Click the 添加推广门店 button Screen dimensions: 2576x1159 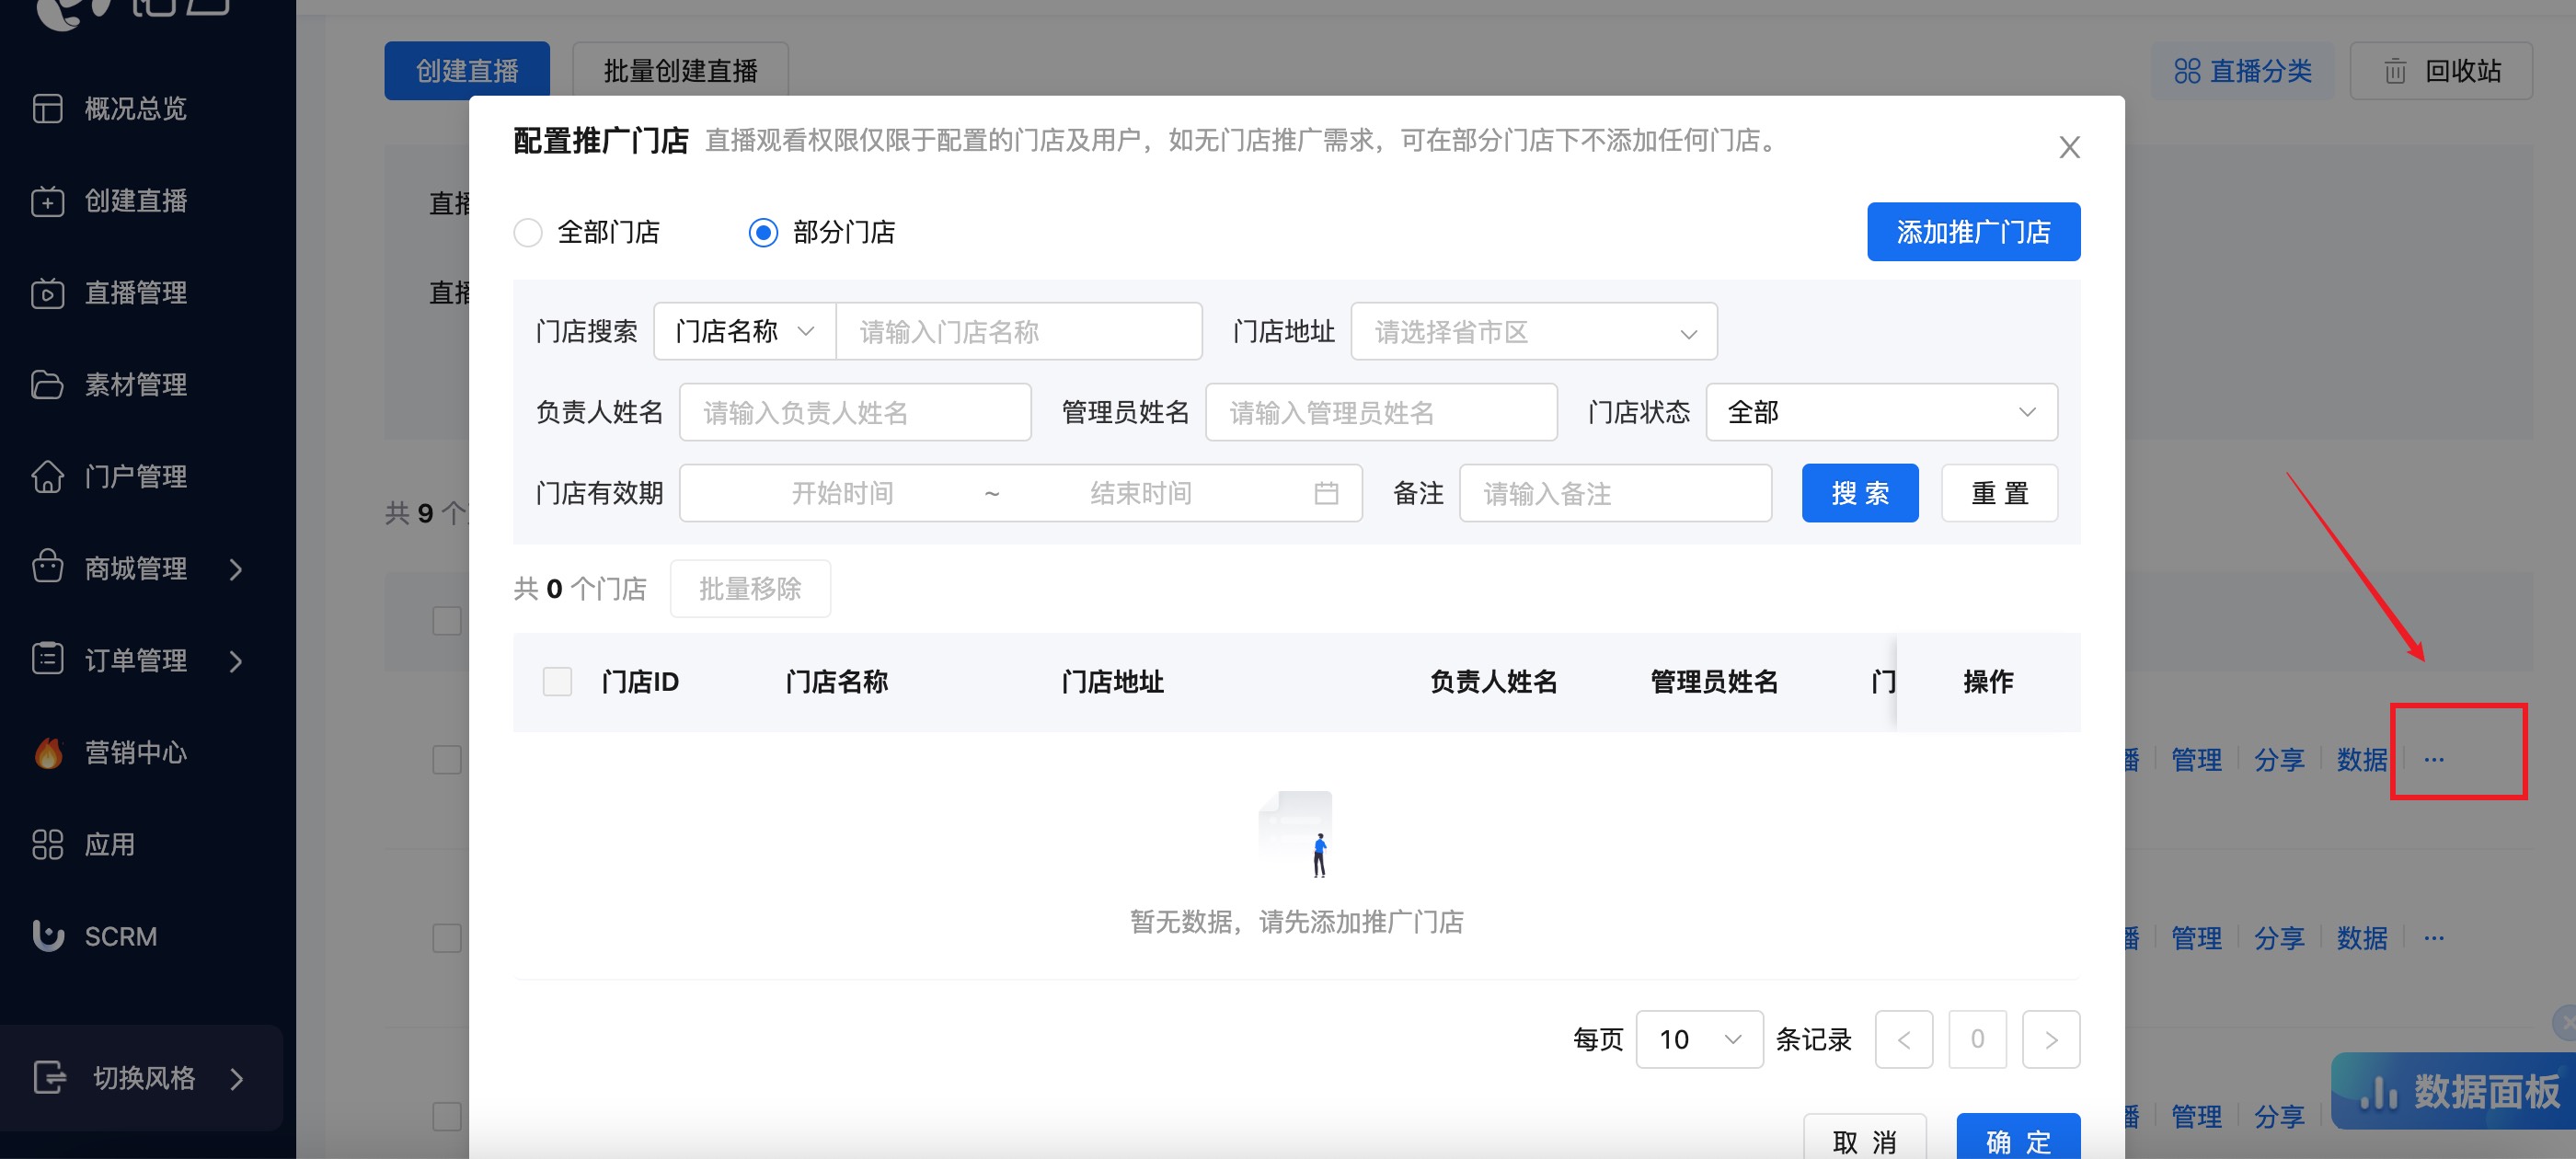1973,232
